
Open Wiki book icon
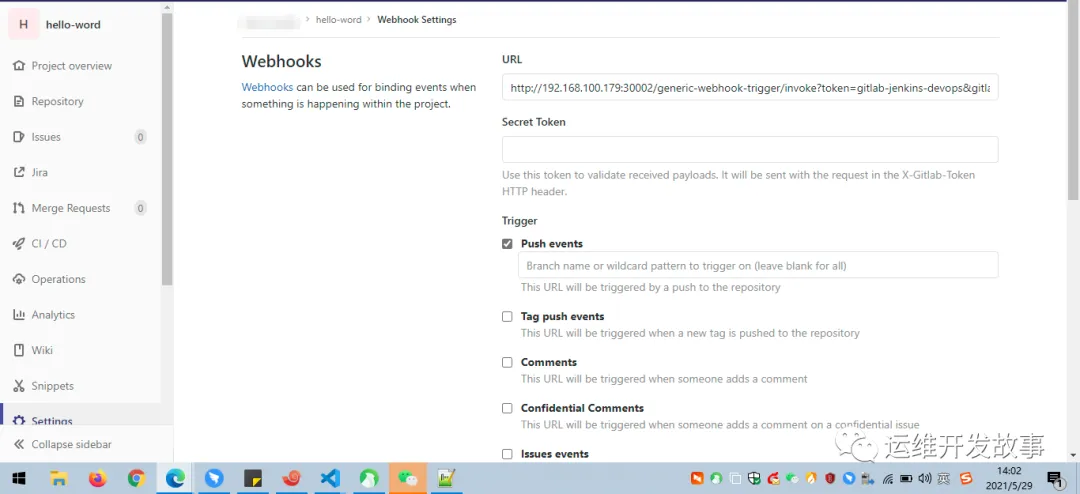[19, 350]
